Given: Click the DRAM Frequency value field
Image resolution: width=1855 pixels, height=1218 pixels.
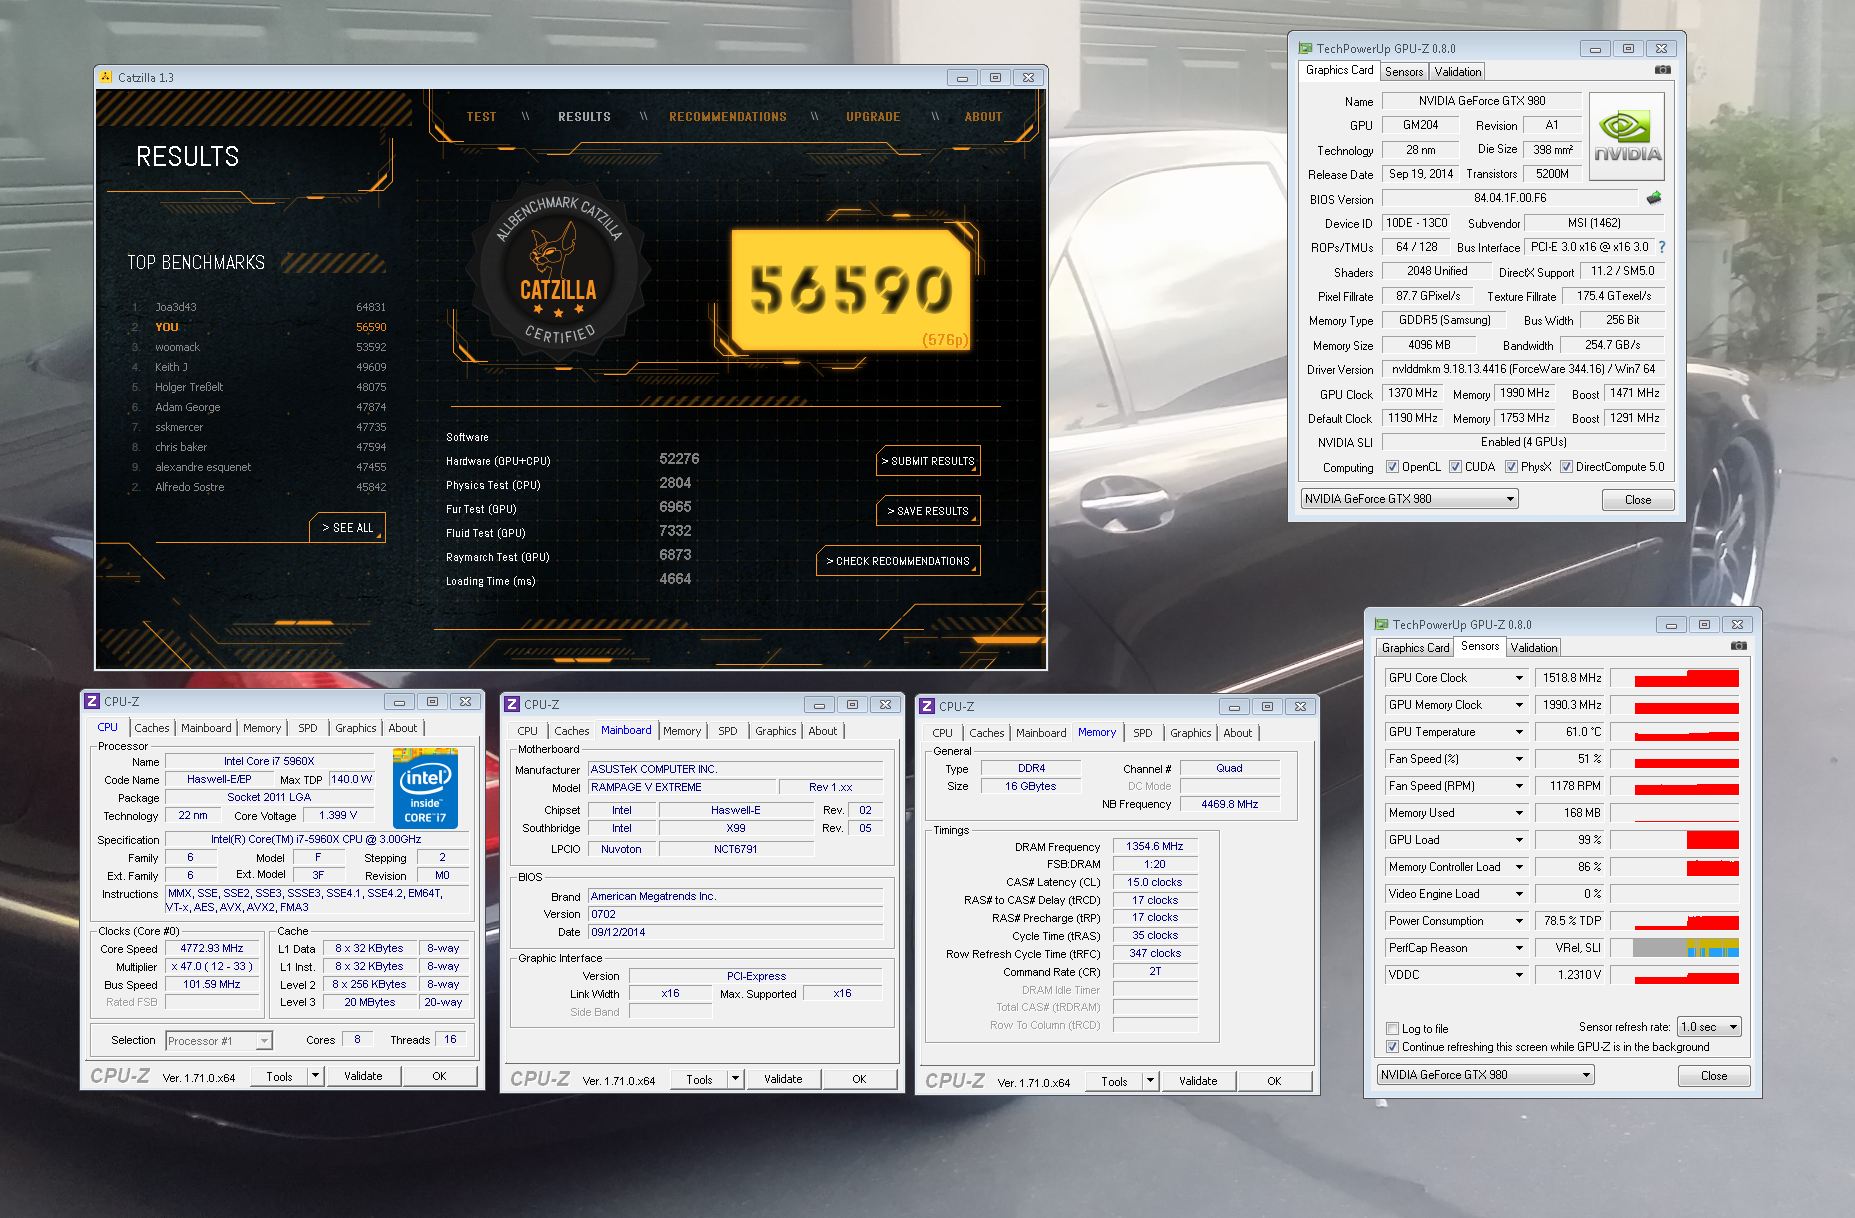Looking at the screenshot, I should (1155, 846).
